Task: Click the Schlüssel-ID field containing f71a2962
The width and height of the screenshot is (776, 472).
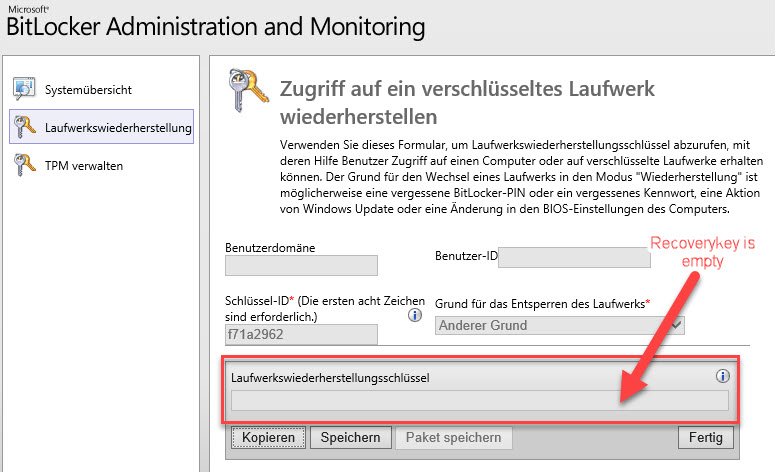Action: (301, 334)
